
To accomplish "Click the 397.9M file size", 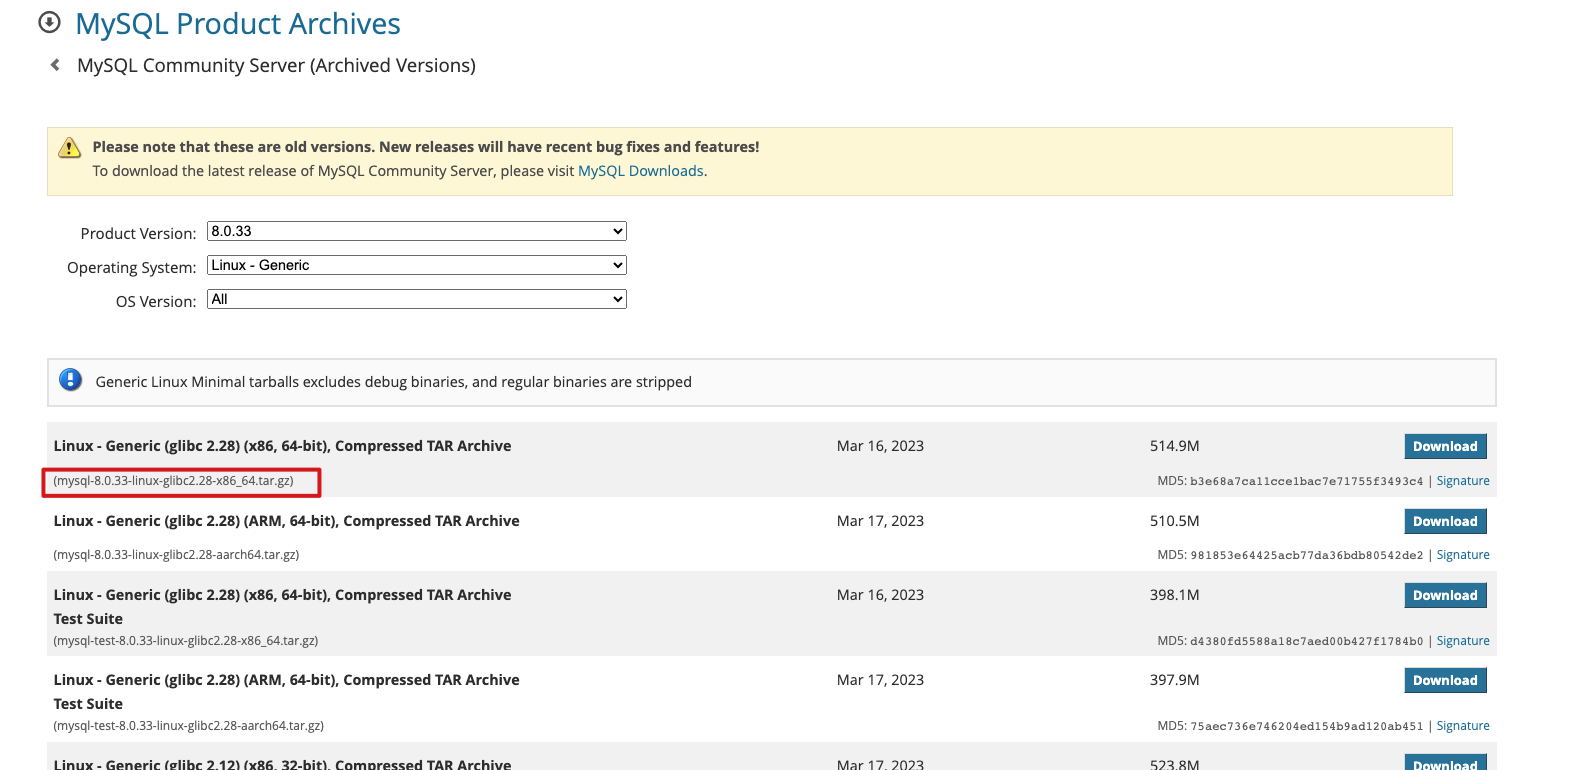I will (1174, 680).
